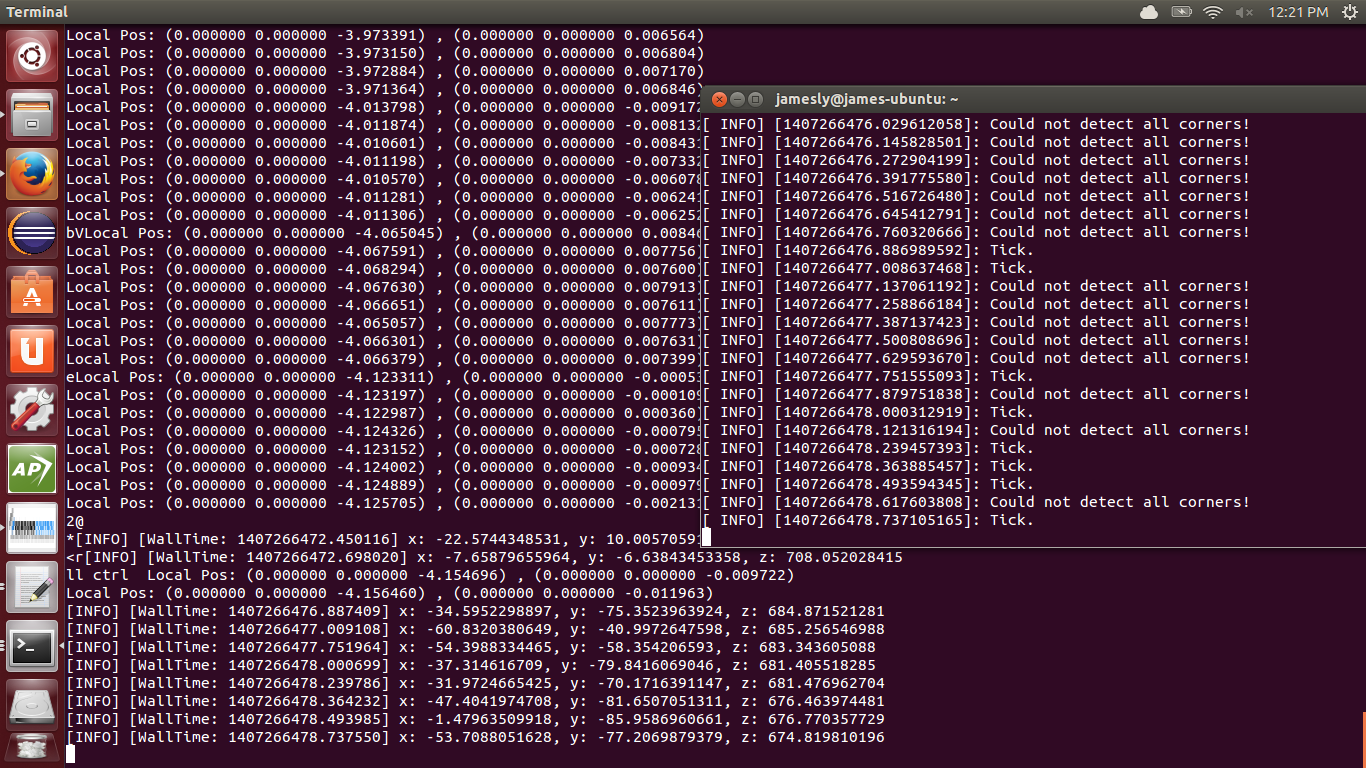Image resolution: width=1366 pixels, height=768 pixels.
Task: Open the Ubuntu Dash from the launcher
Action: (32, 56)
